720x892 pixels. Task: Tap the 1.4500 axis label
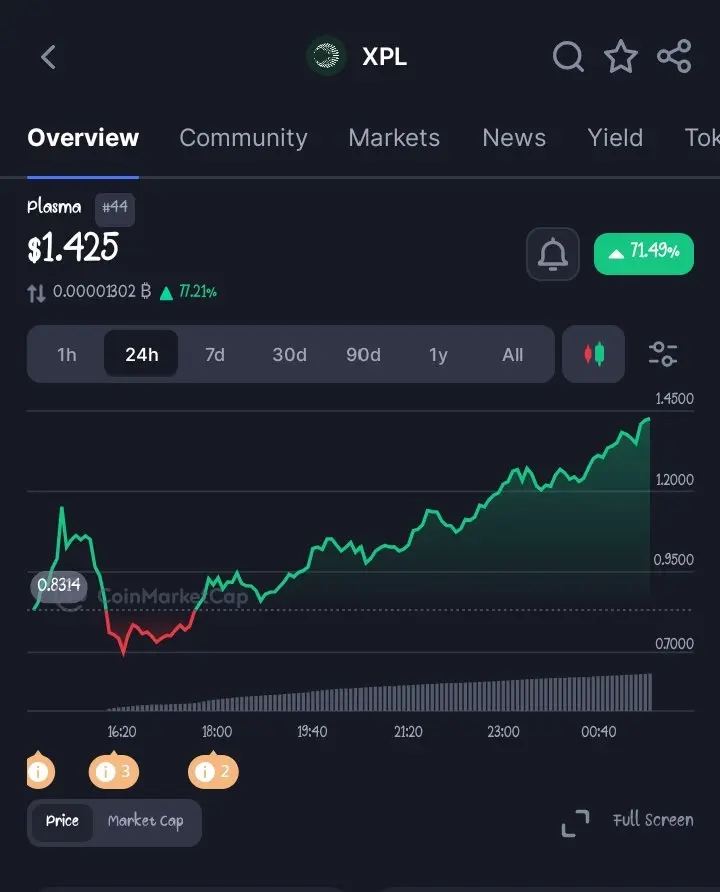(675, 399)
